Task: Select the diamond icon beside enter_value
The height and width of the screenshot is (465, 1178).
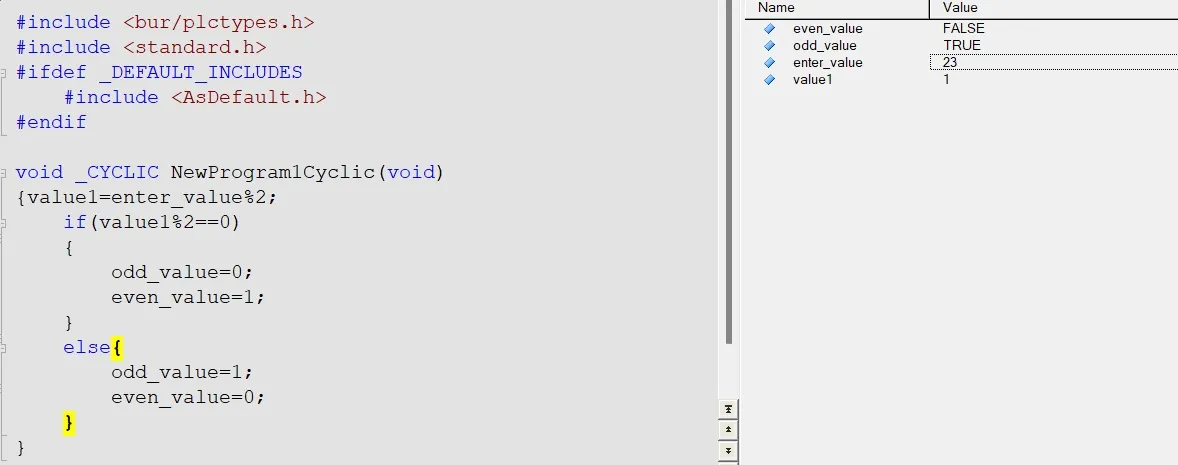Action: pyautogui.click(x=769, y=62)
